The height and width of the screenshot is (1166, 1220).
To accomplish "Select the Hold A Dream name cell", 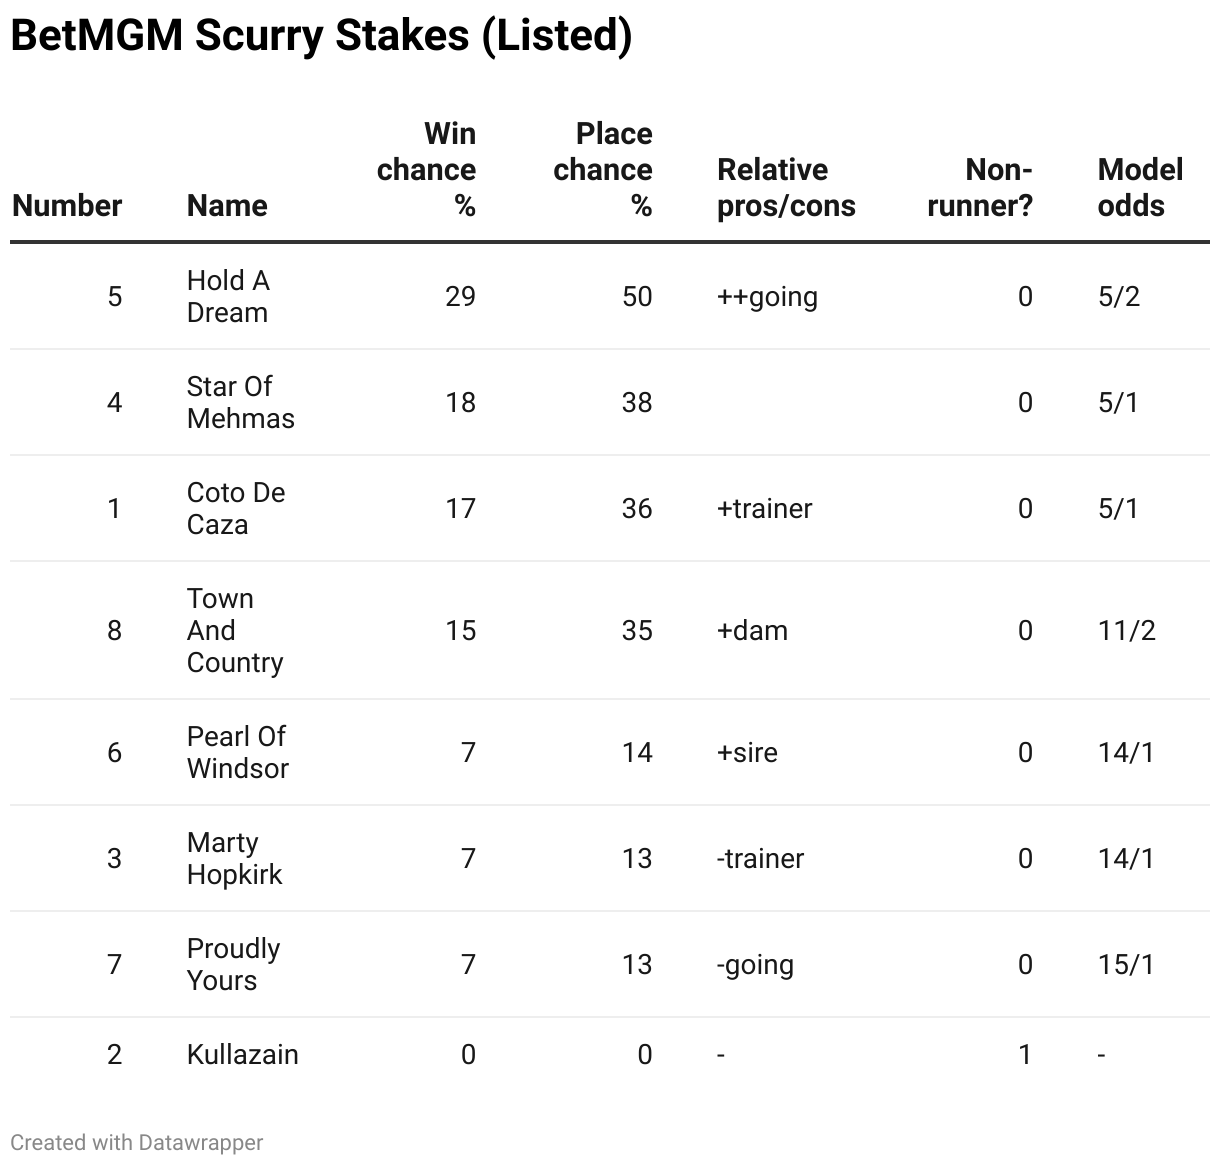I will point(228,296).
